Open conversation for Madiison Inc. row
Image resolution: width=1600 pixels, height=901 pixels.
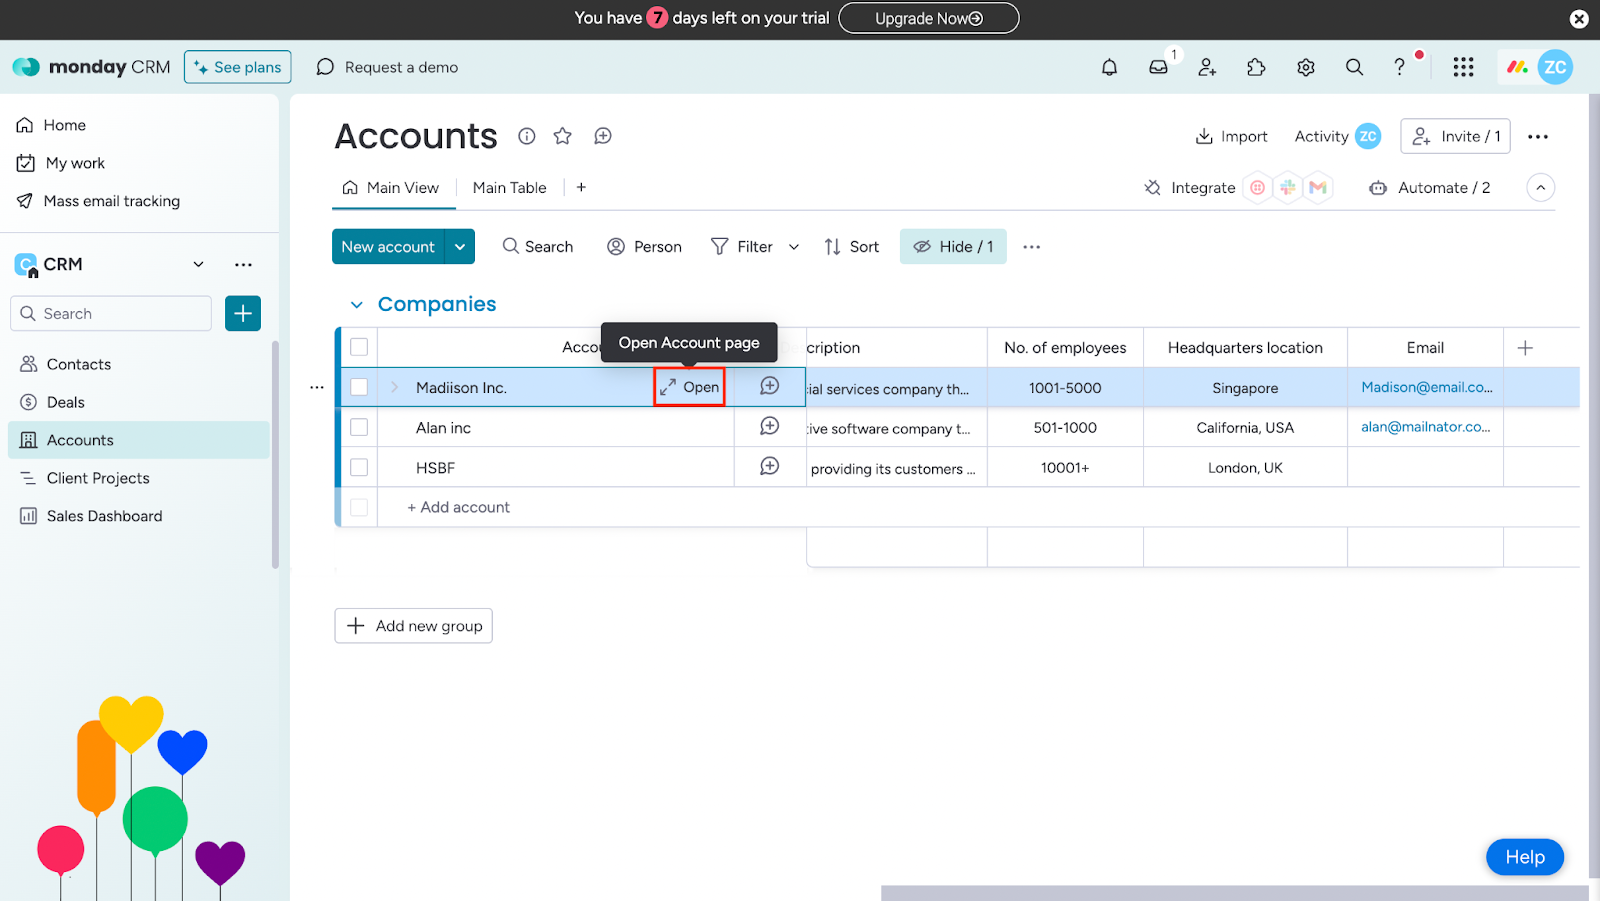tap(769, 386)
